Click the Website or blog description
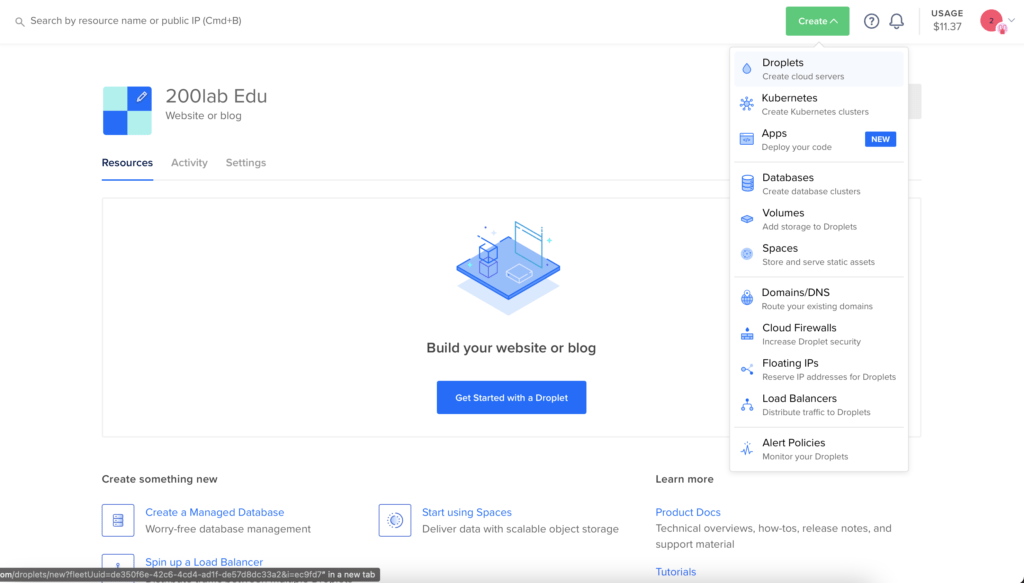 [x=203, y=116]
